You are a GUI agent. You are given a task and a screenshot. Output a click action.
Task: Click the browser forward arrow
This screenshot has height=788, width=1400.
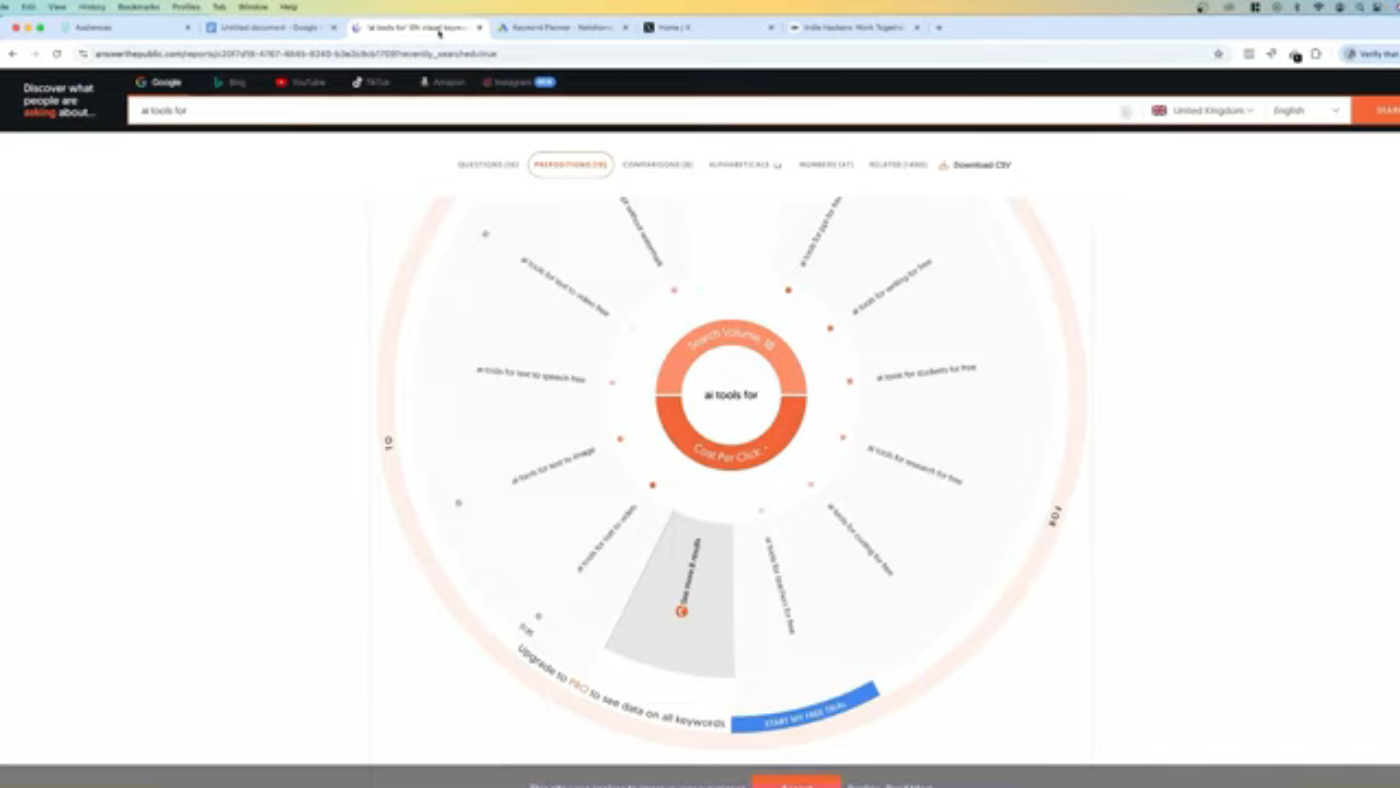[35, 54]
